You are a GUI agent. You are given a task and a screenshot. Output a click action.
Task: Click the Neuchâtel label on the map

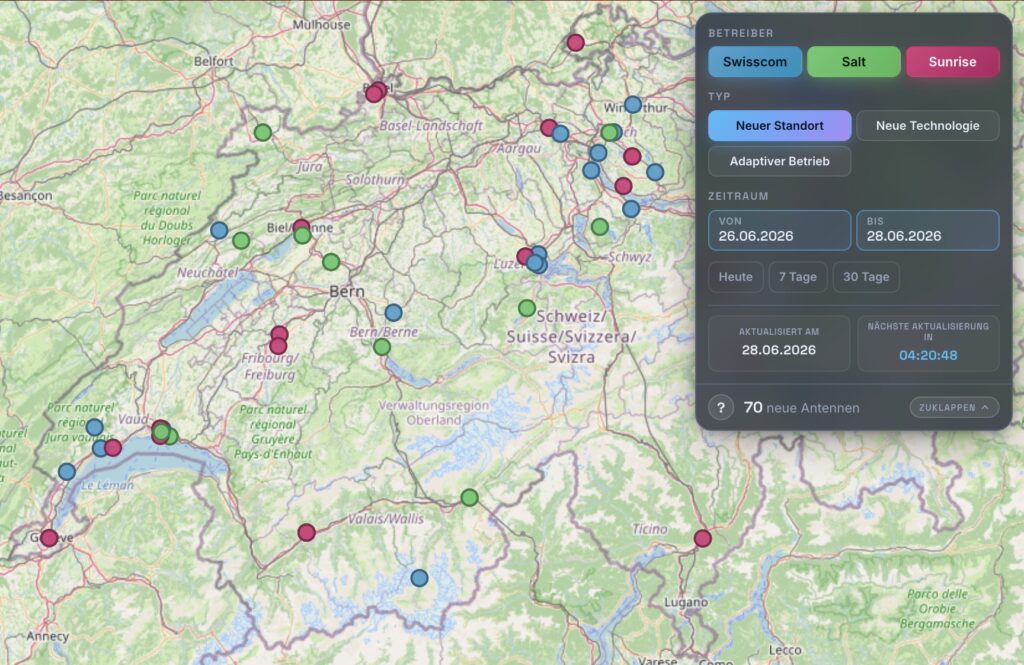click(x=208, y=272)
